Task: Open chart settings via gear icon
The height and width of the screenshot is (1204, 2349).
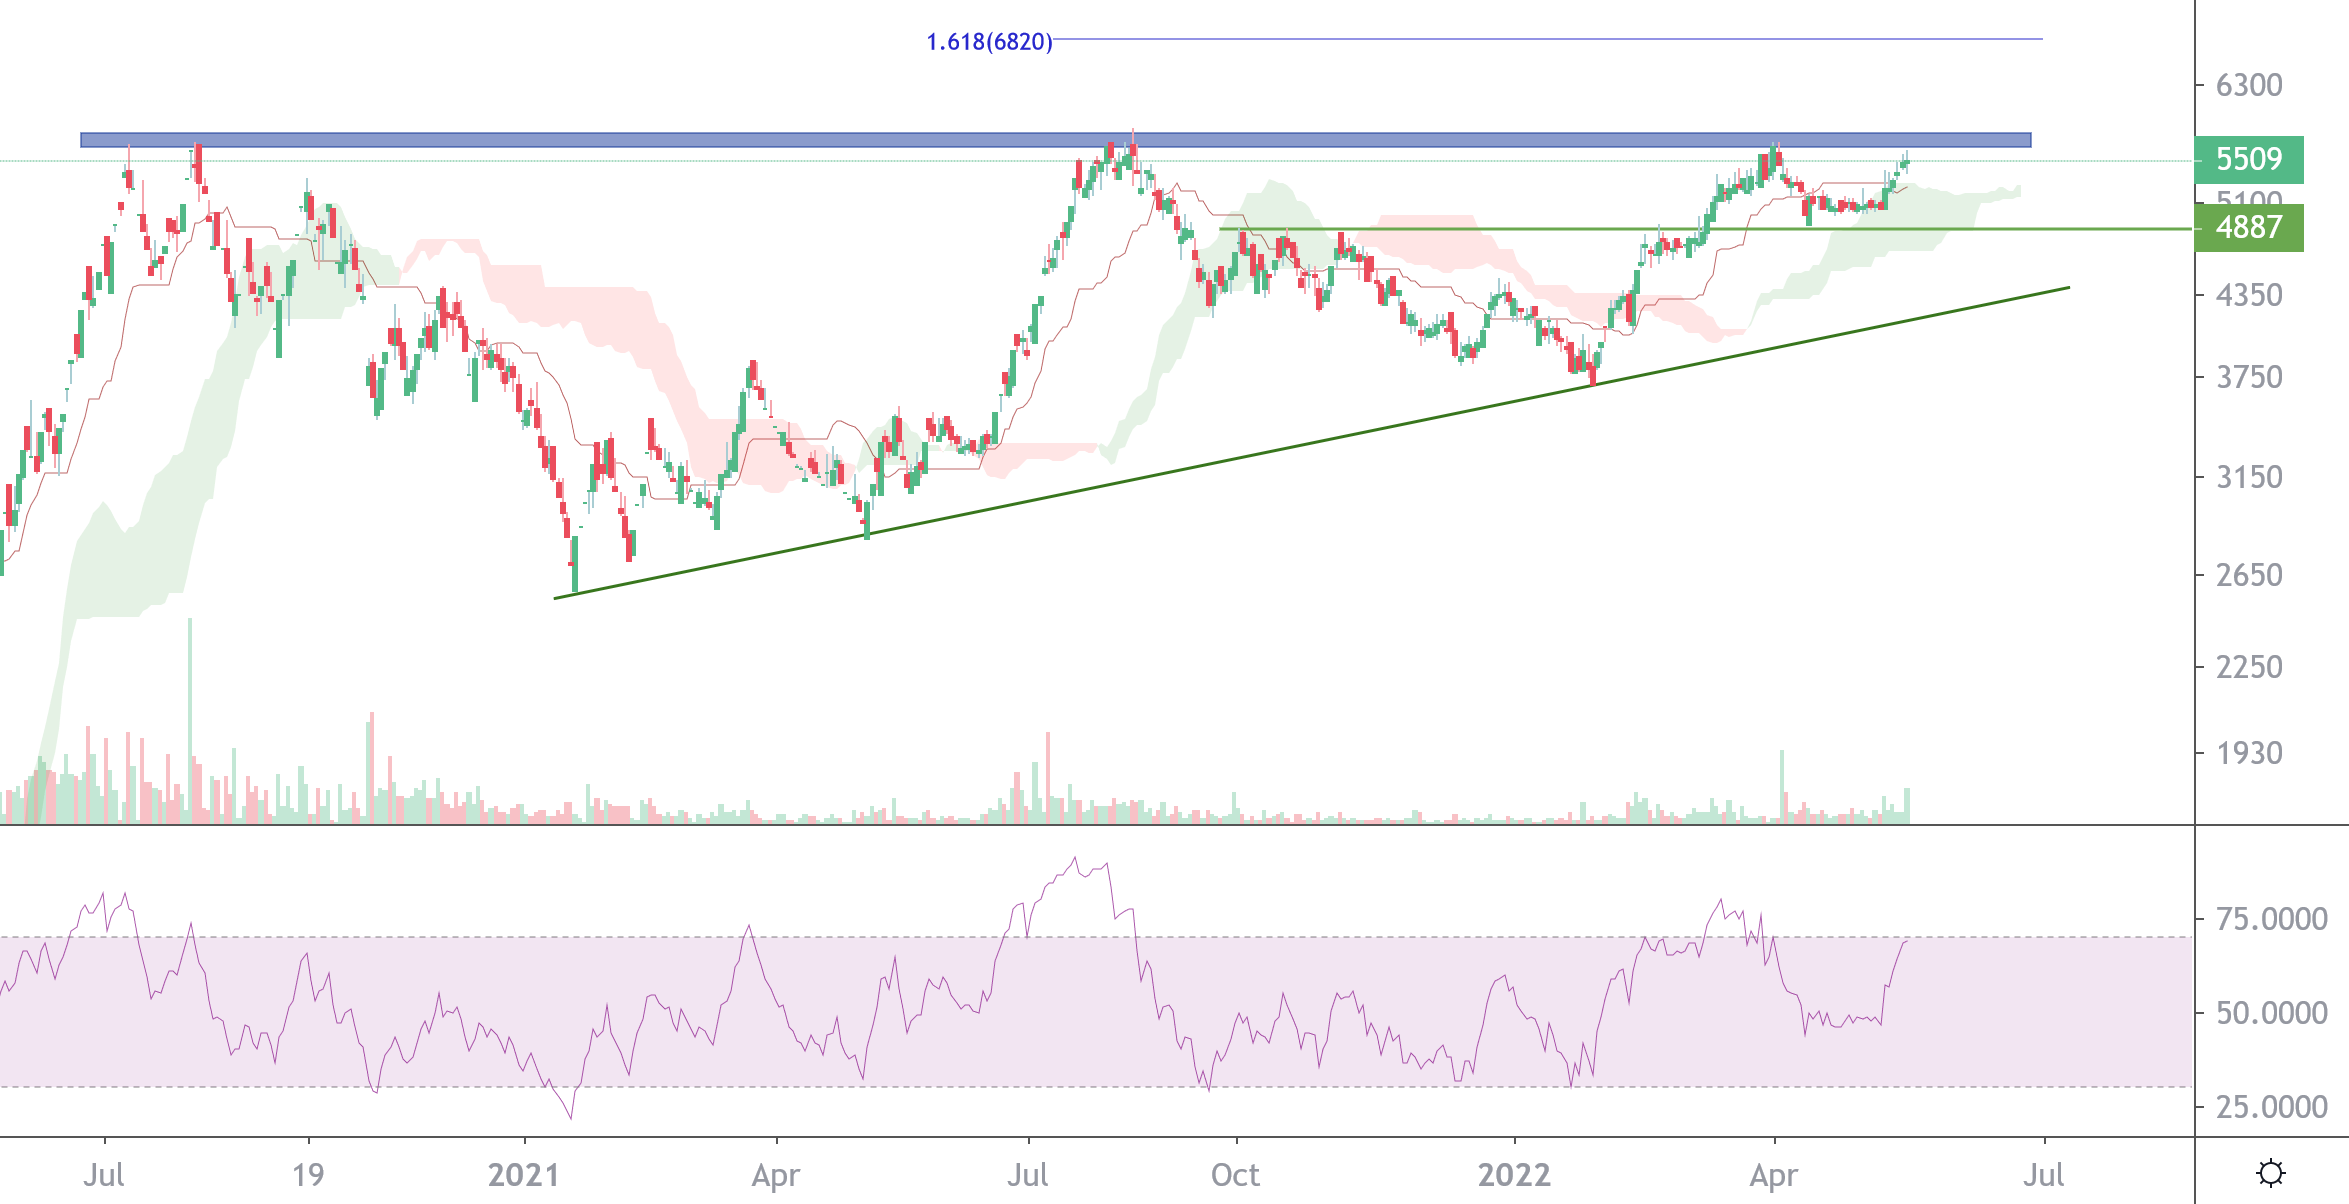Action: tap(2270, 1172)
